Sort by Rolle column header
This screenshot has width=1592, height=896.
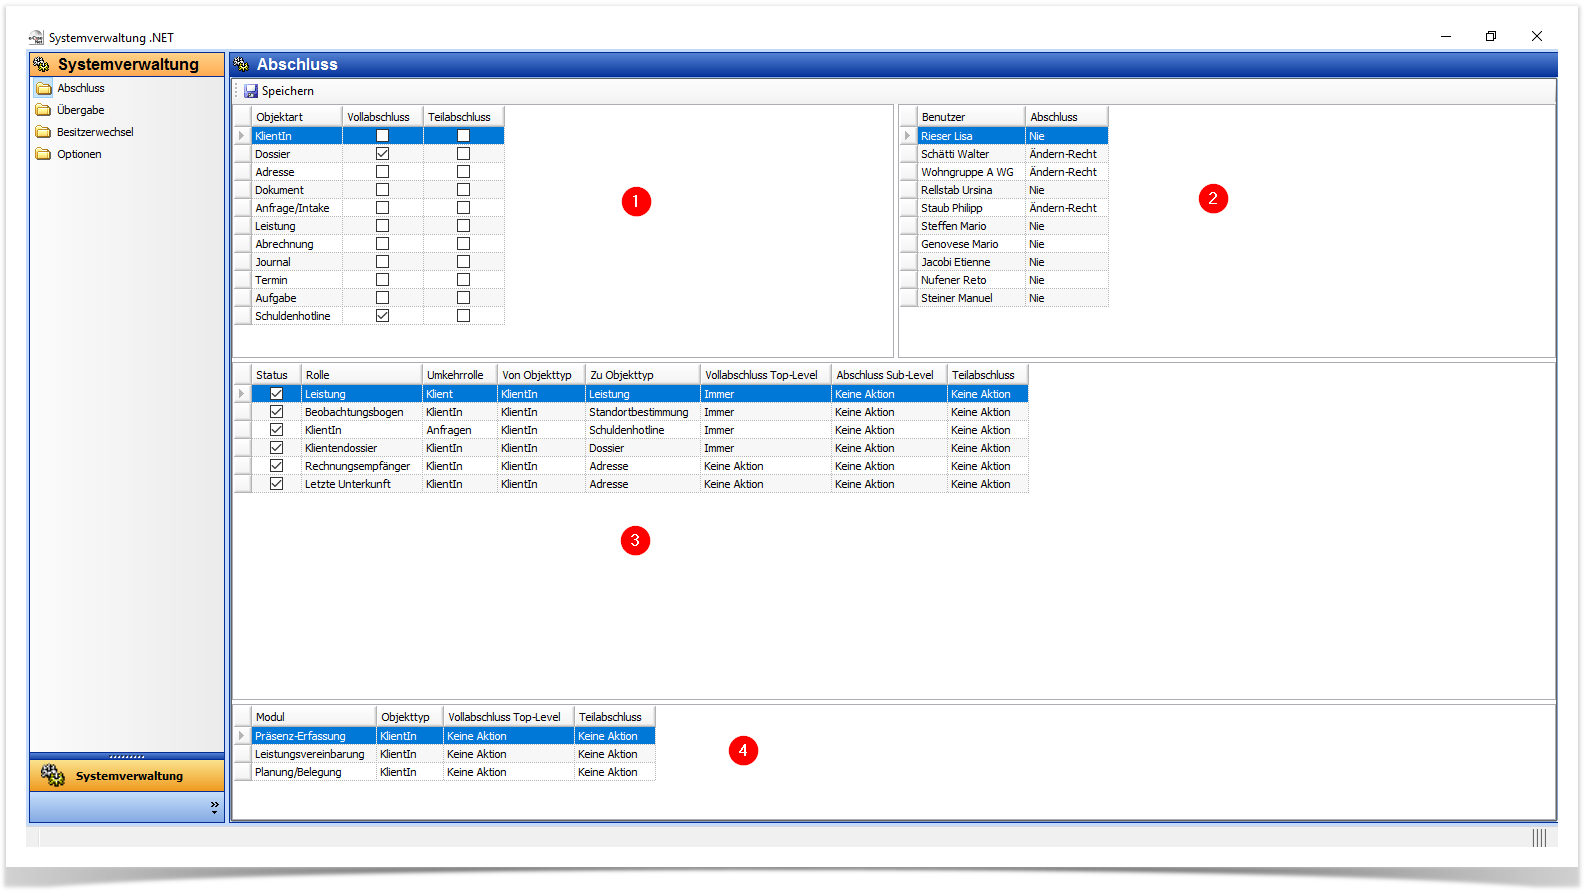point(361,375)
